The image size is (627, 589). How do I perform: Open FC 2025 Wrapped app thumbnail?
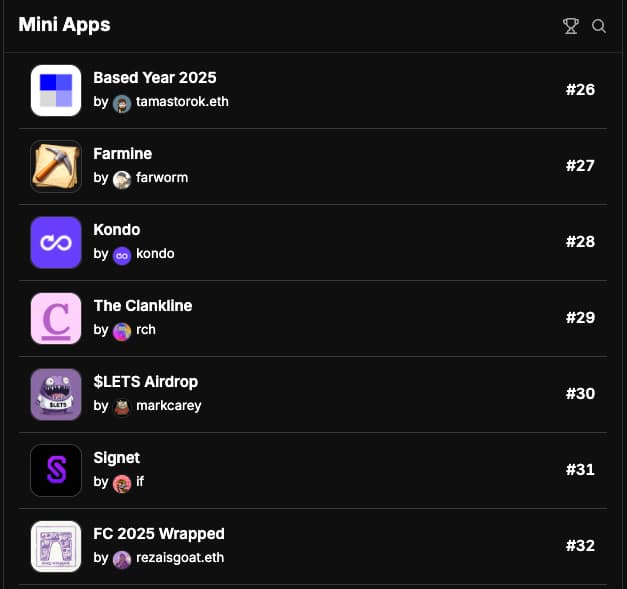[56, 546]
